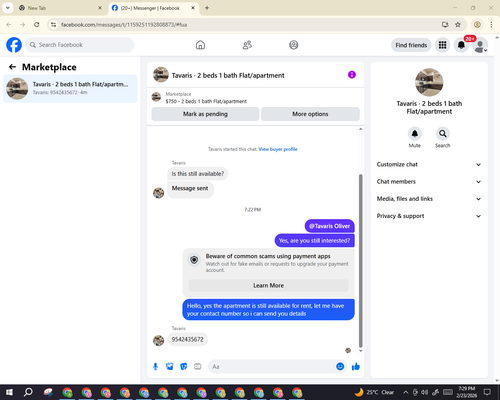Open Chrome tab search dropdown
This screenshot has height=400, width=500.
[x=8, y=8]
